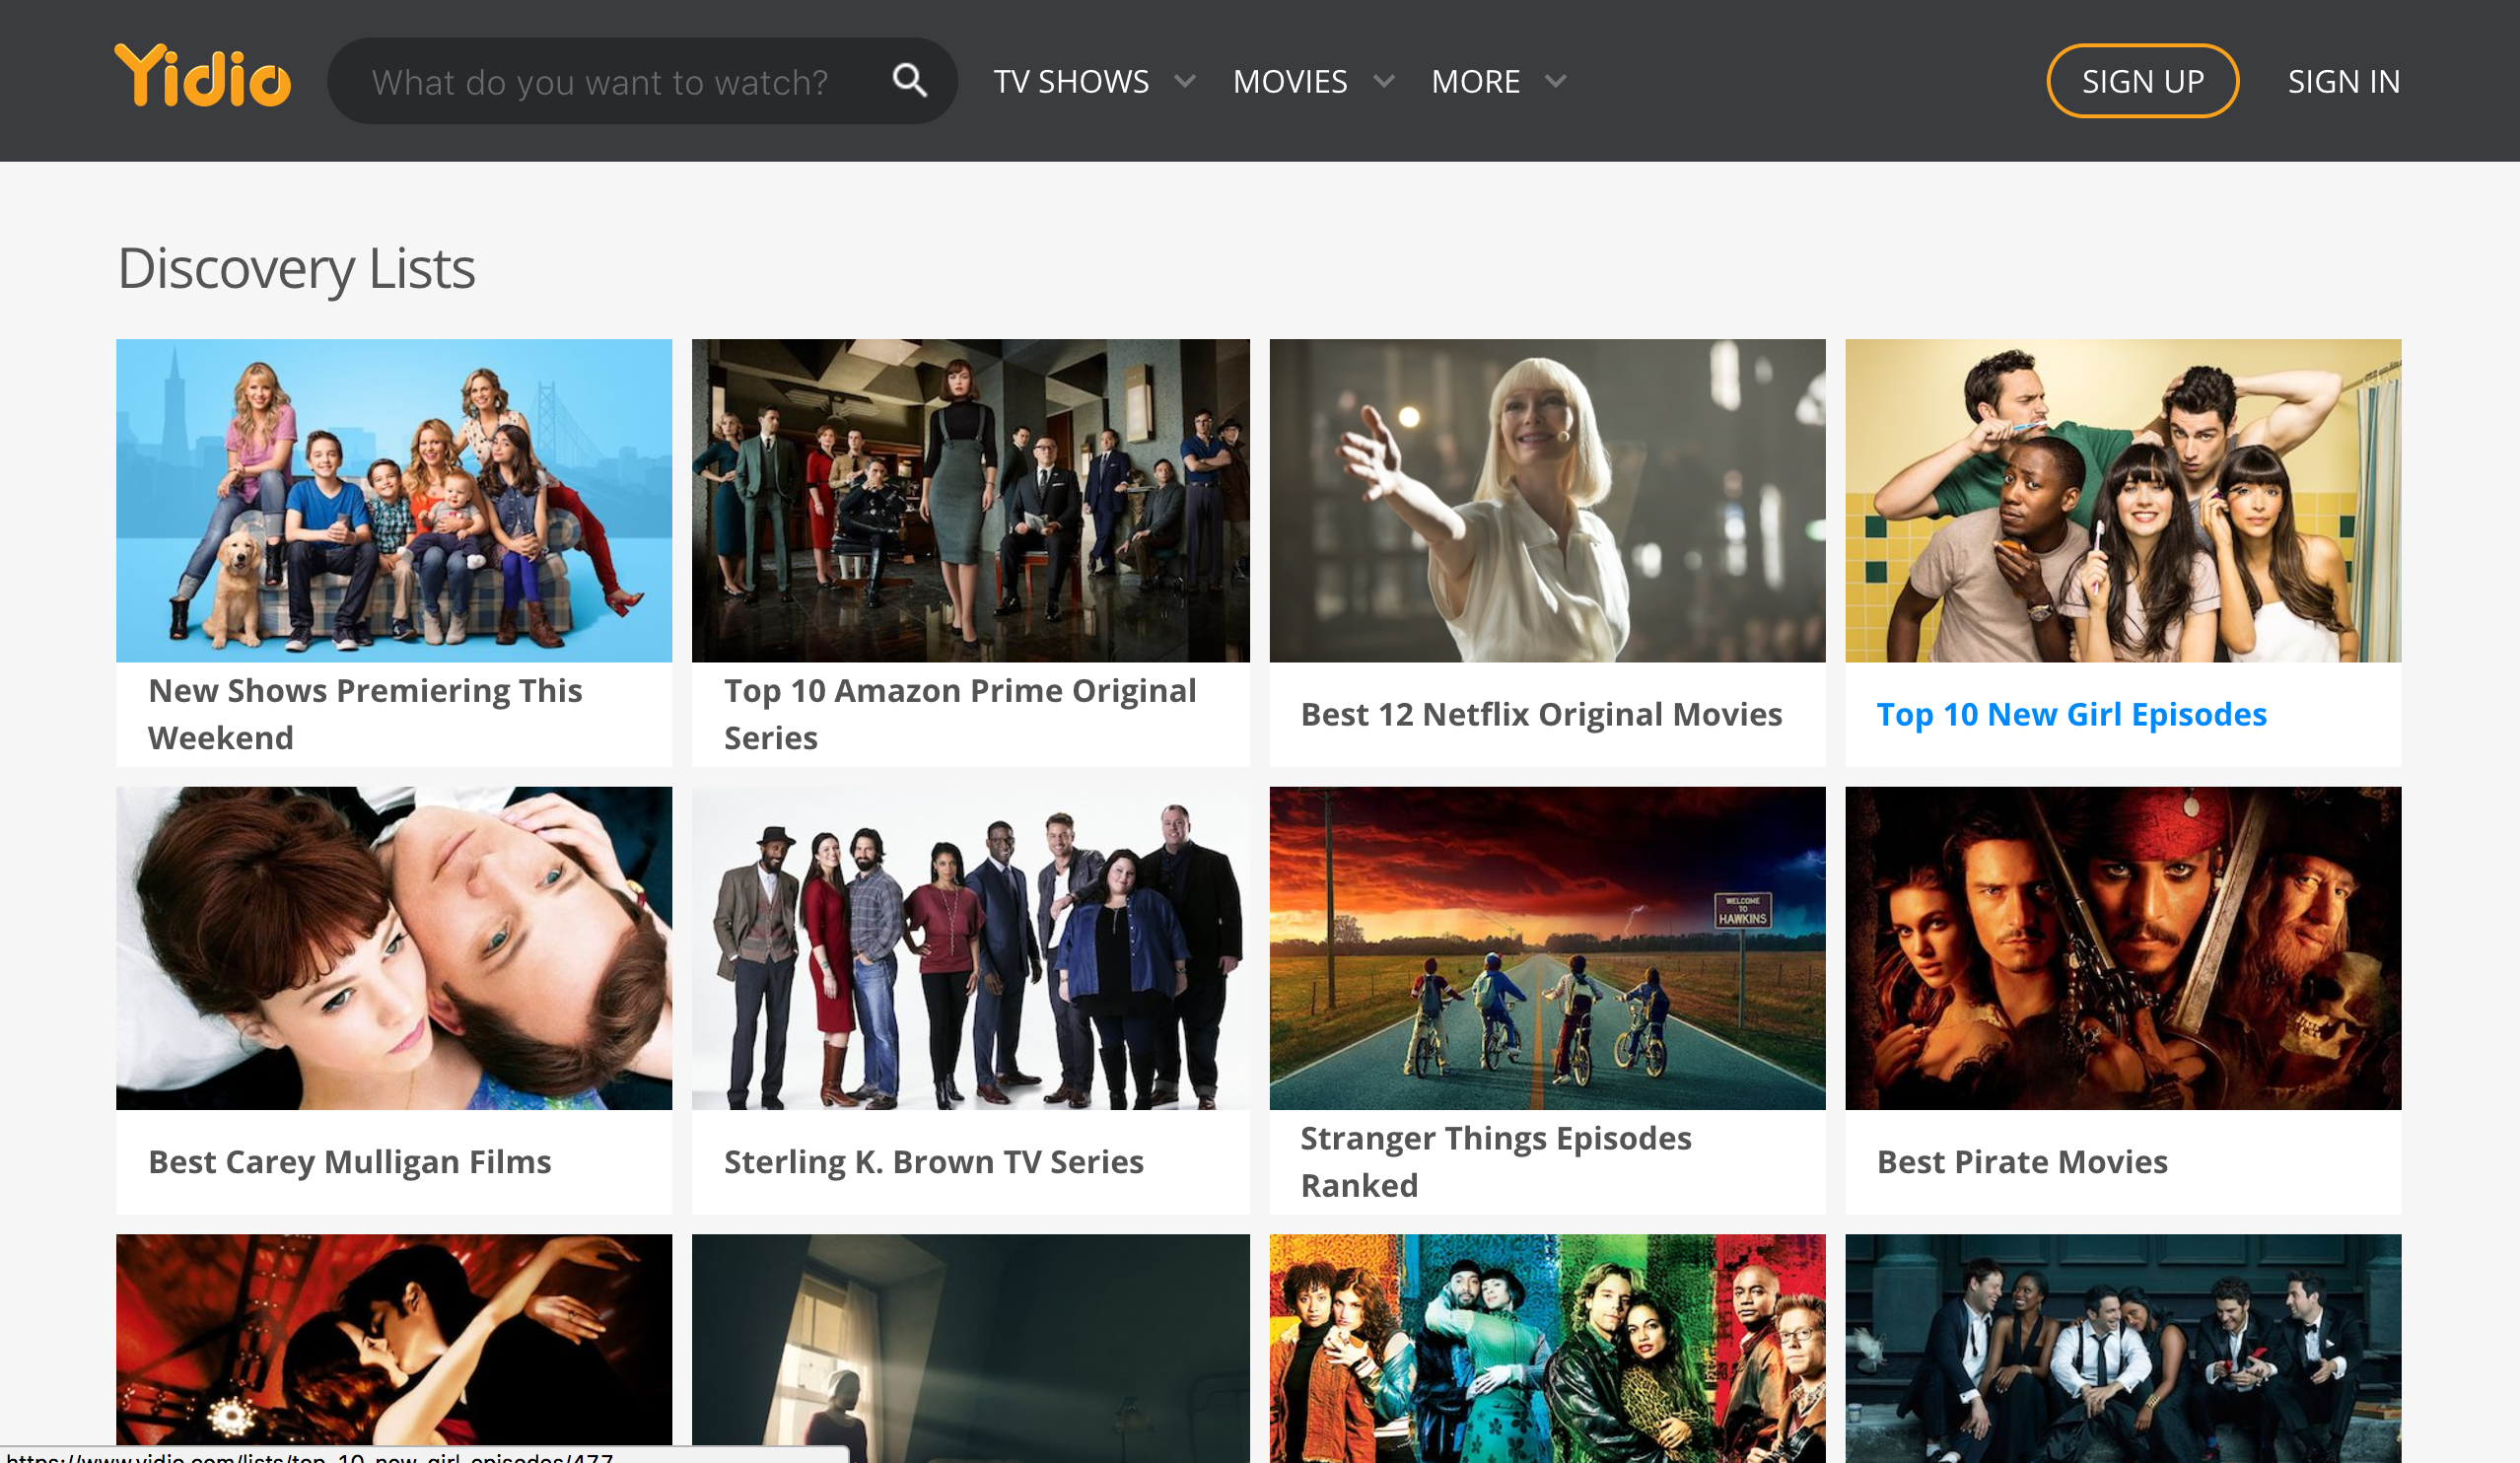Open New Shows Premiering This Weekend thumbnail
Screen dimensions: 2520x1463
point(394,500)
